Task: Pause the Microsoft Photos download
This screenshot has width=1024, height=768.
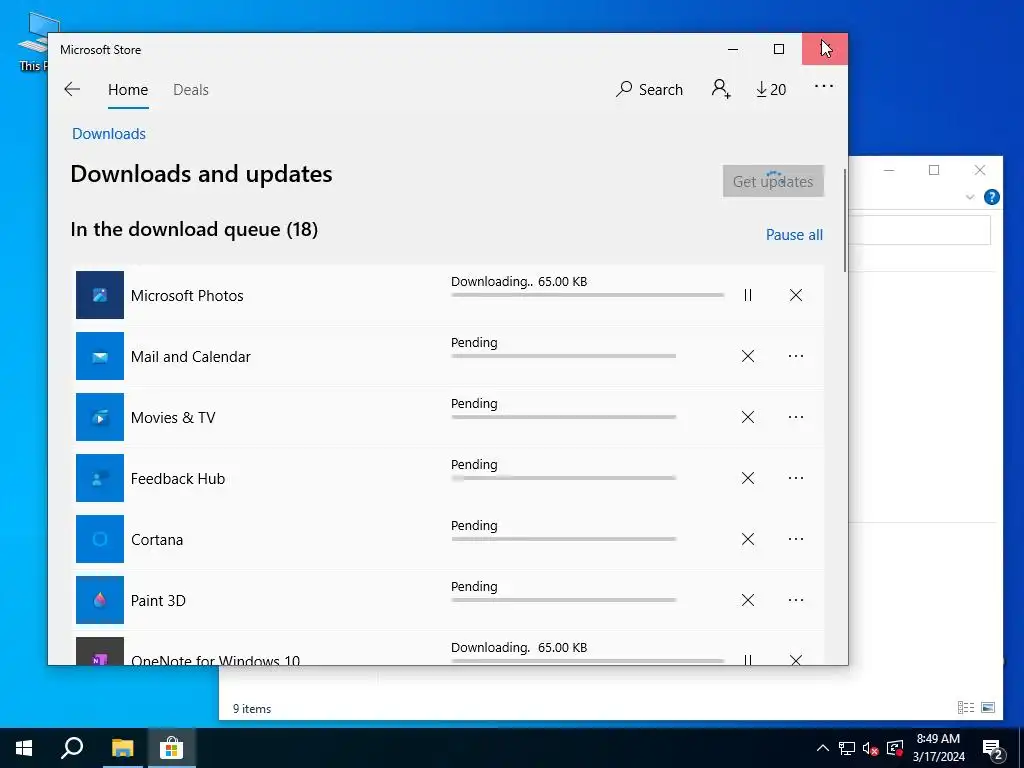Action: 748,295
